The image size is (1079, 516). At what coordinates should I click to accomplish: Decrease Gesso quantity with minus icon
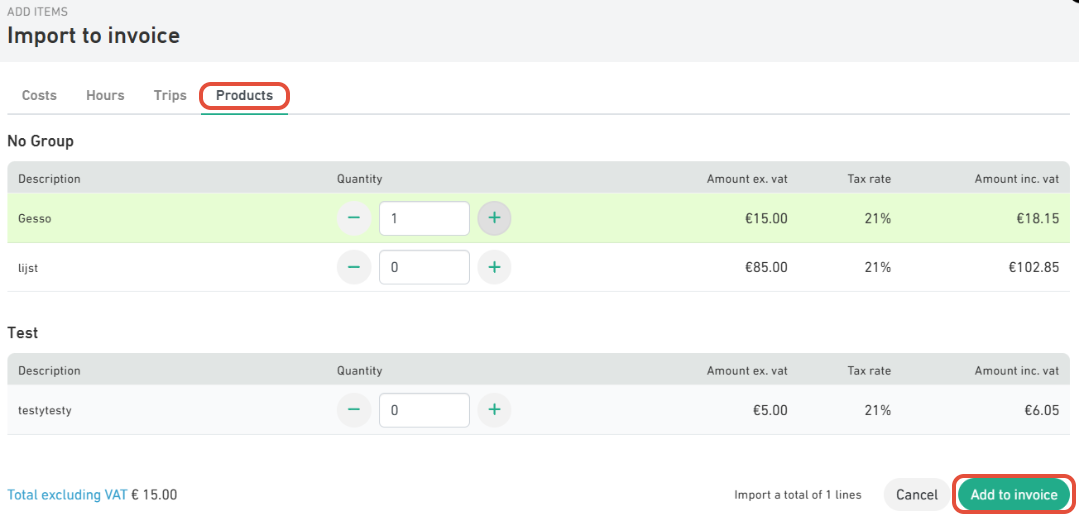354,219
